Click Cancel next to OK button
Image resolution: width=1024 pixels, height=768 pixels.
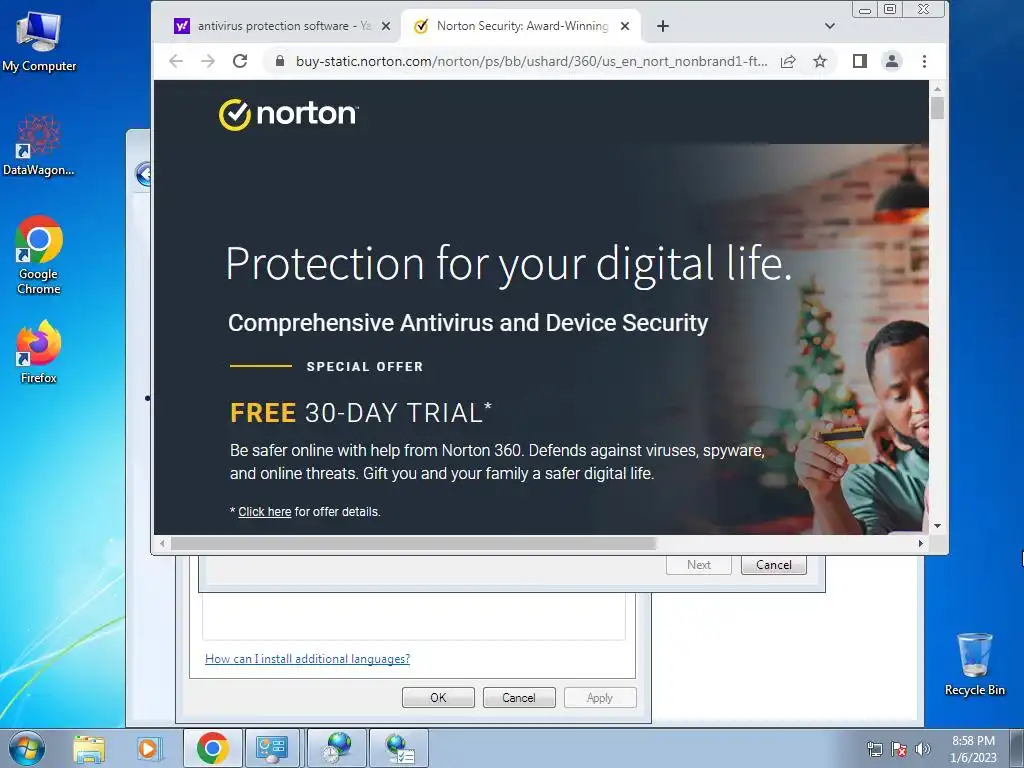pyautogui.click(x=519, y=697)
